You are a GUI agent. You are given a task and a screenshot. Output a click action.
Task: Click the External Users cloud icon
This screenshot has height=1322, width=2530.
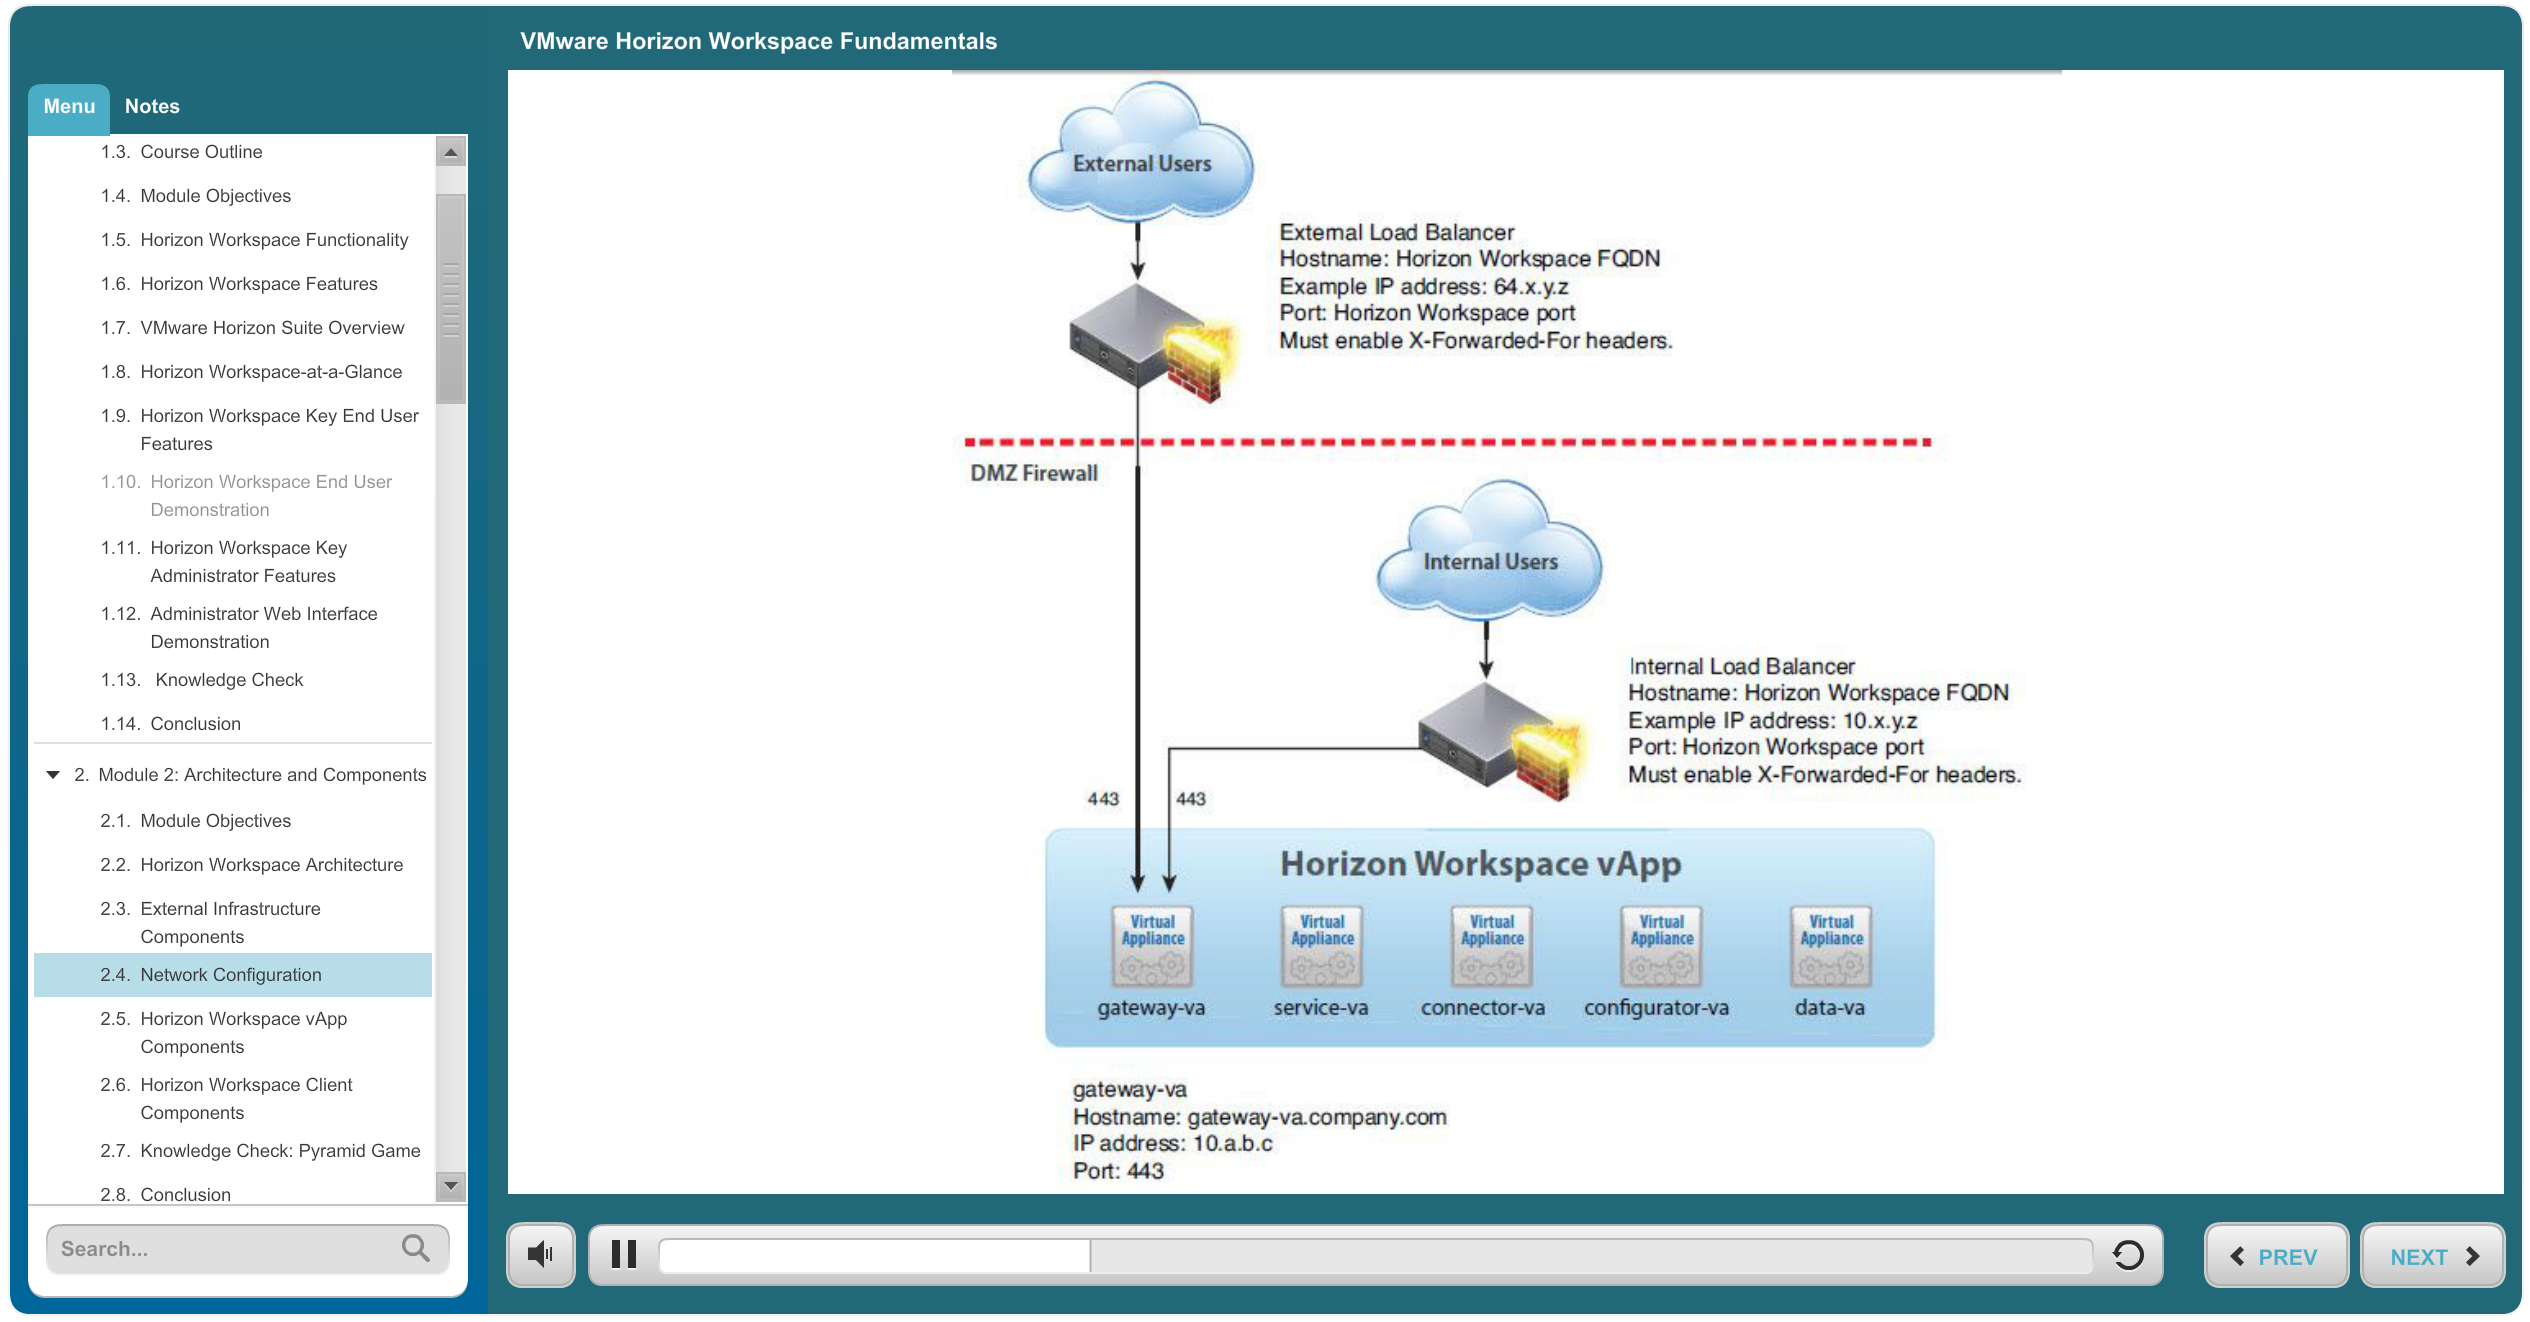pos(1141,152)
